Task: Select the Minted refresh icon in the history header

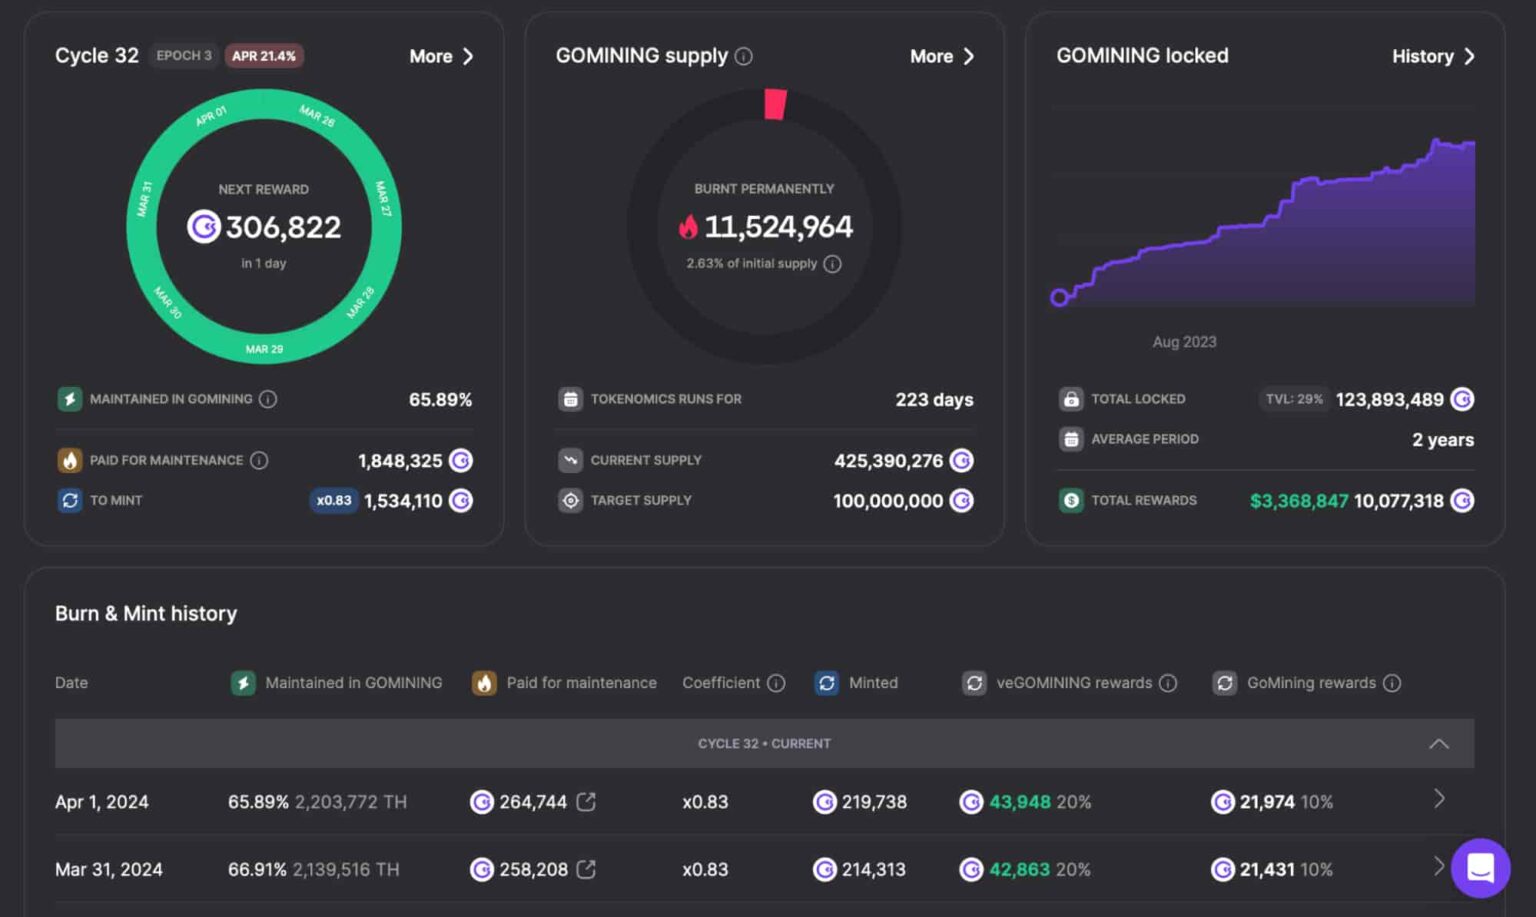Action: [x=826, y=683]
